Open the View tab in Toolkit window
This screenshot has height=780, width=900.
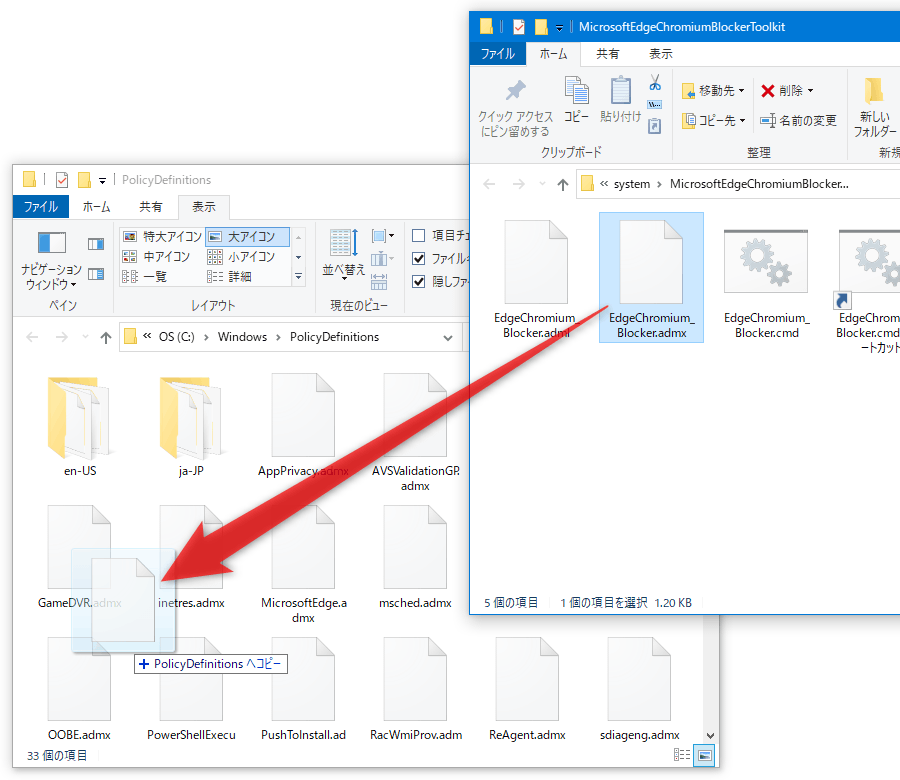point(661,54)
